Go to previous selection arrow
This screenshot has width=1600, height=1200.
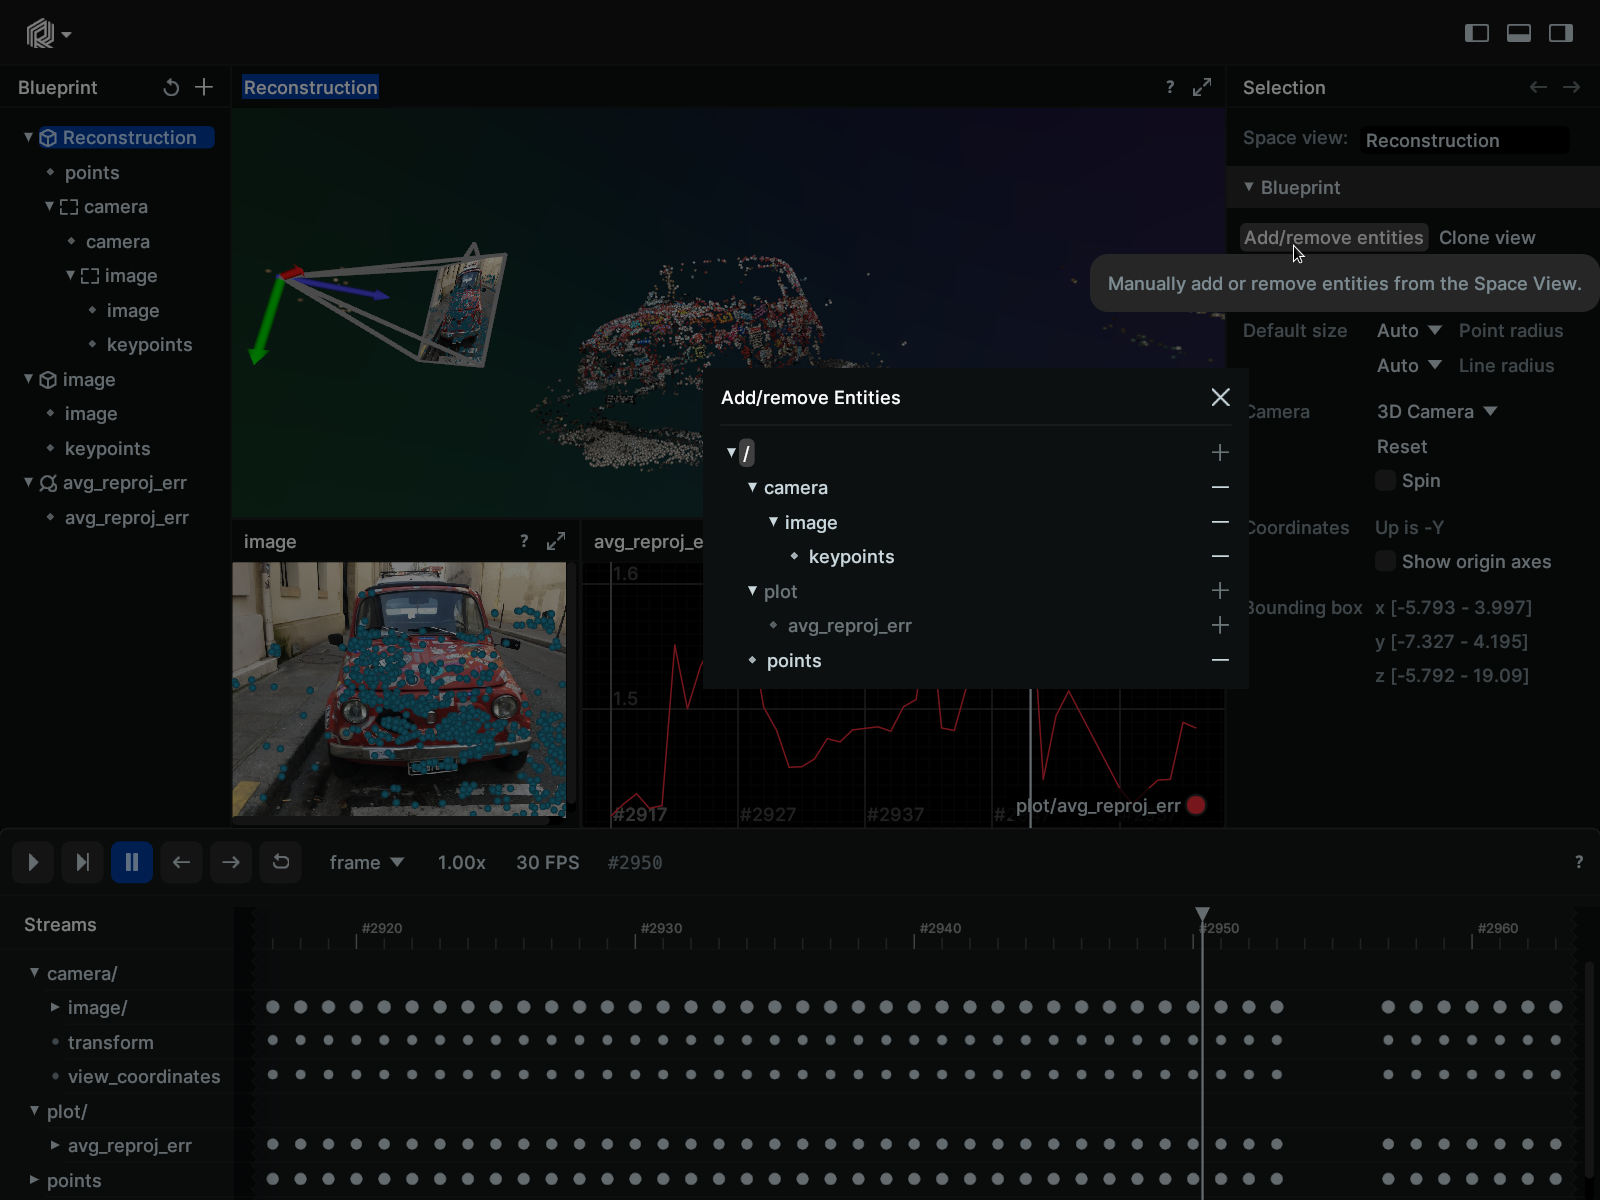[1538, 87]
